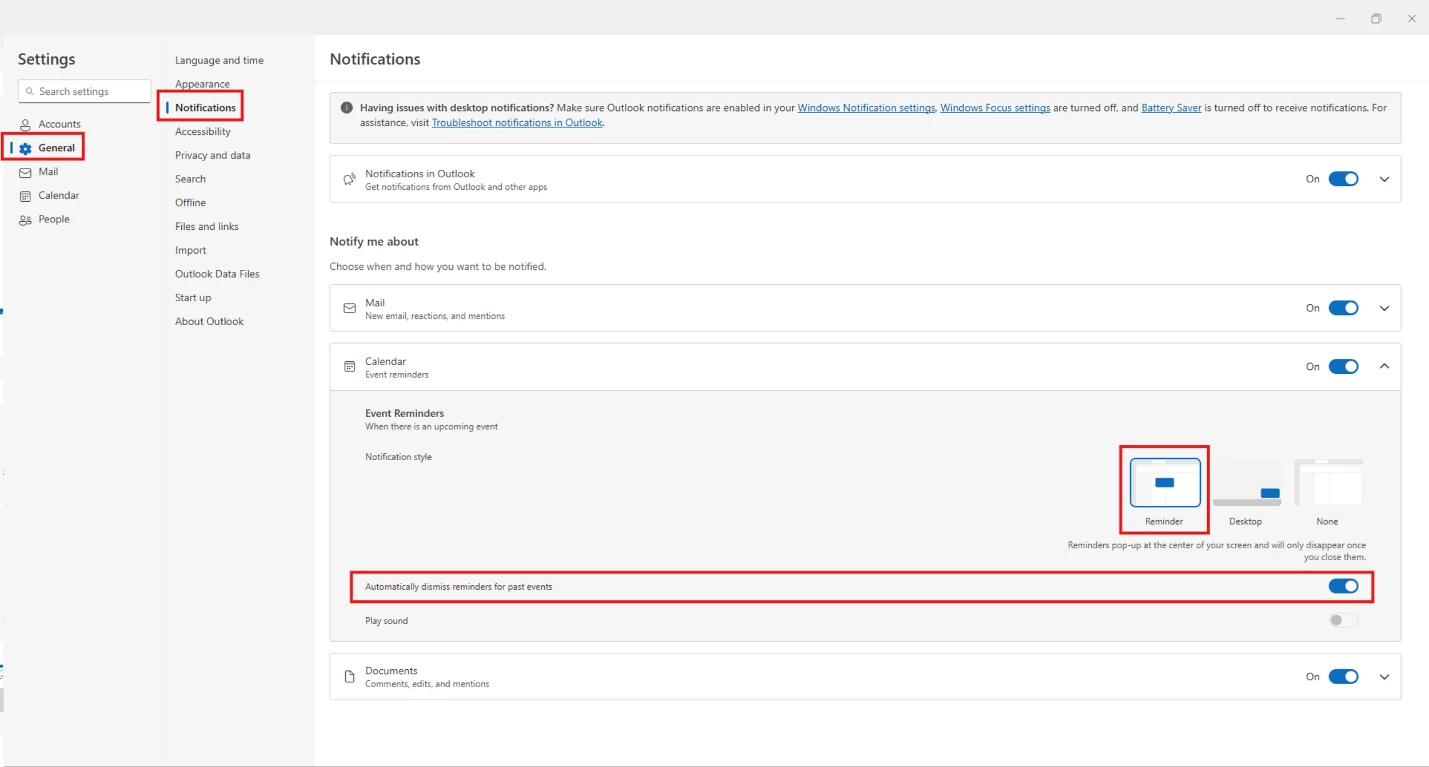Expand the Mail notification section chevron
Screen dimensions: 1429x767
point(1384,309)
